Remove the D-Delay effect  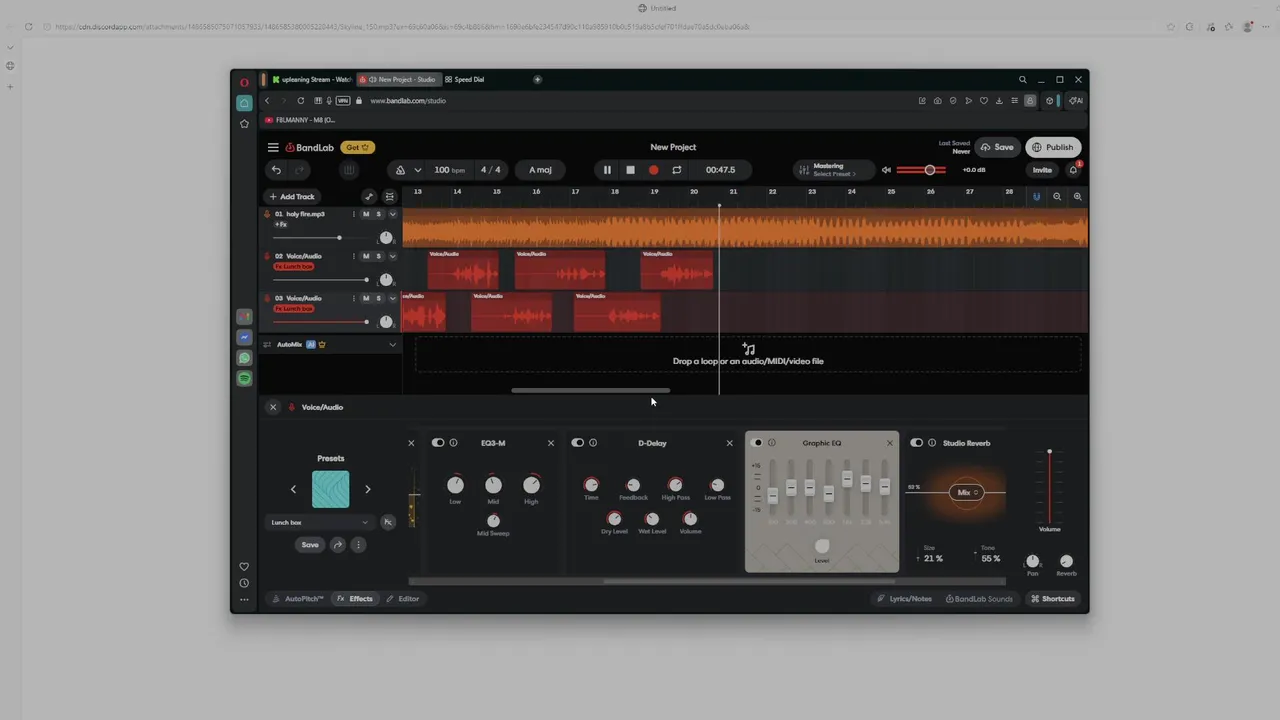(729, 443)
